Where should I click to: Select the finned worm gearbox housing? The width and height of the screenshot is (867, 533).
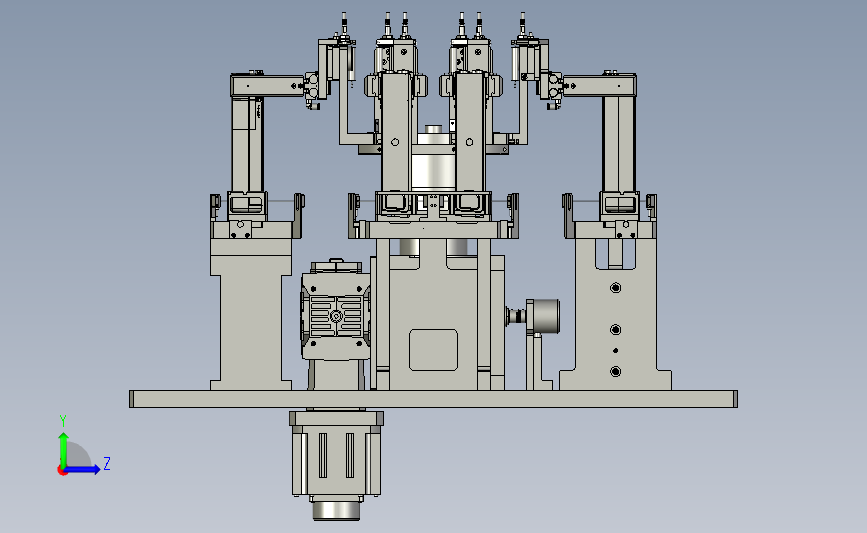pyautogui.click(x=336, y=316)
